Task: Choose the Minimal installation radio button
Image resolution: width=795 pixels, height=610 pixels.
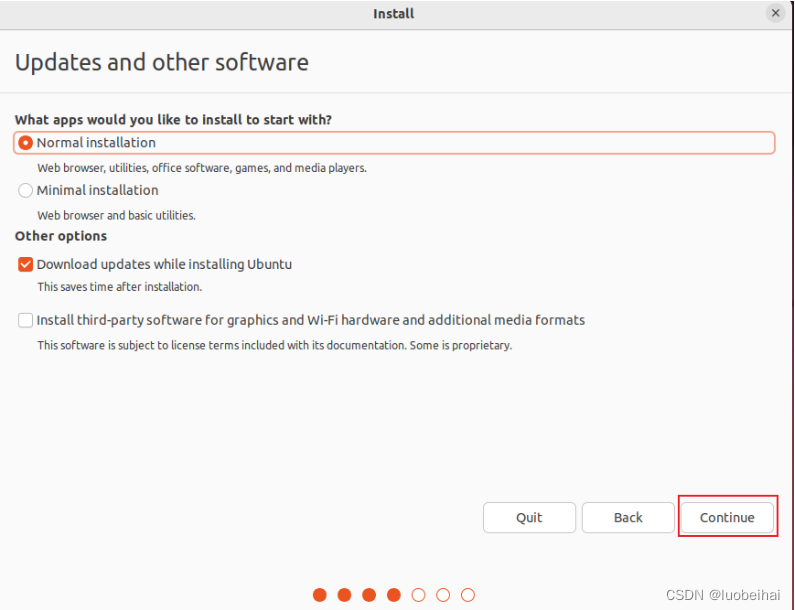Action: [x=25, y=191]
